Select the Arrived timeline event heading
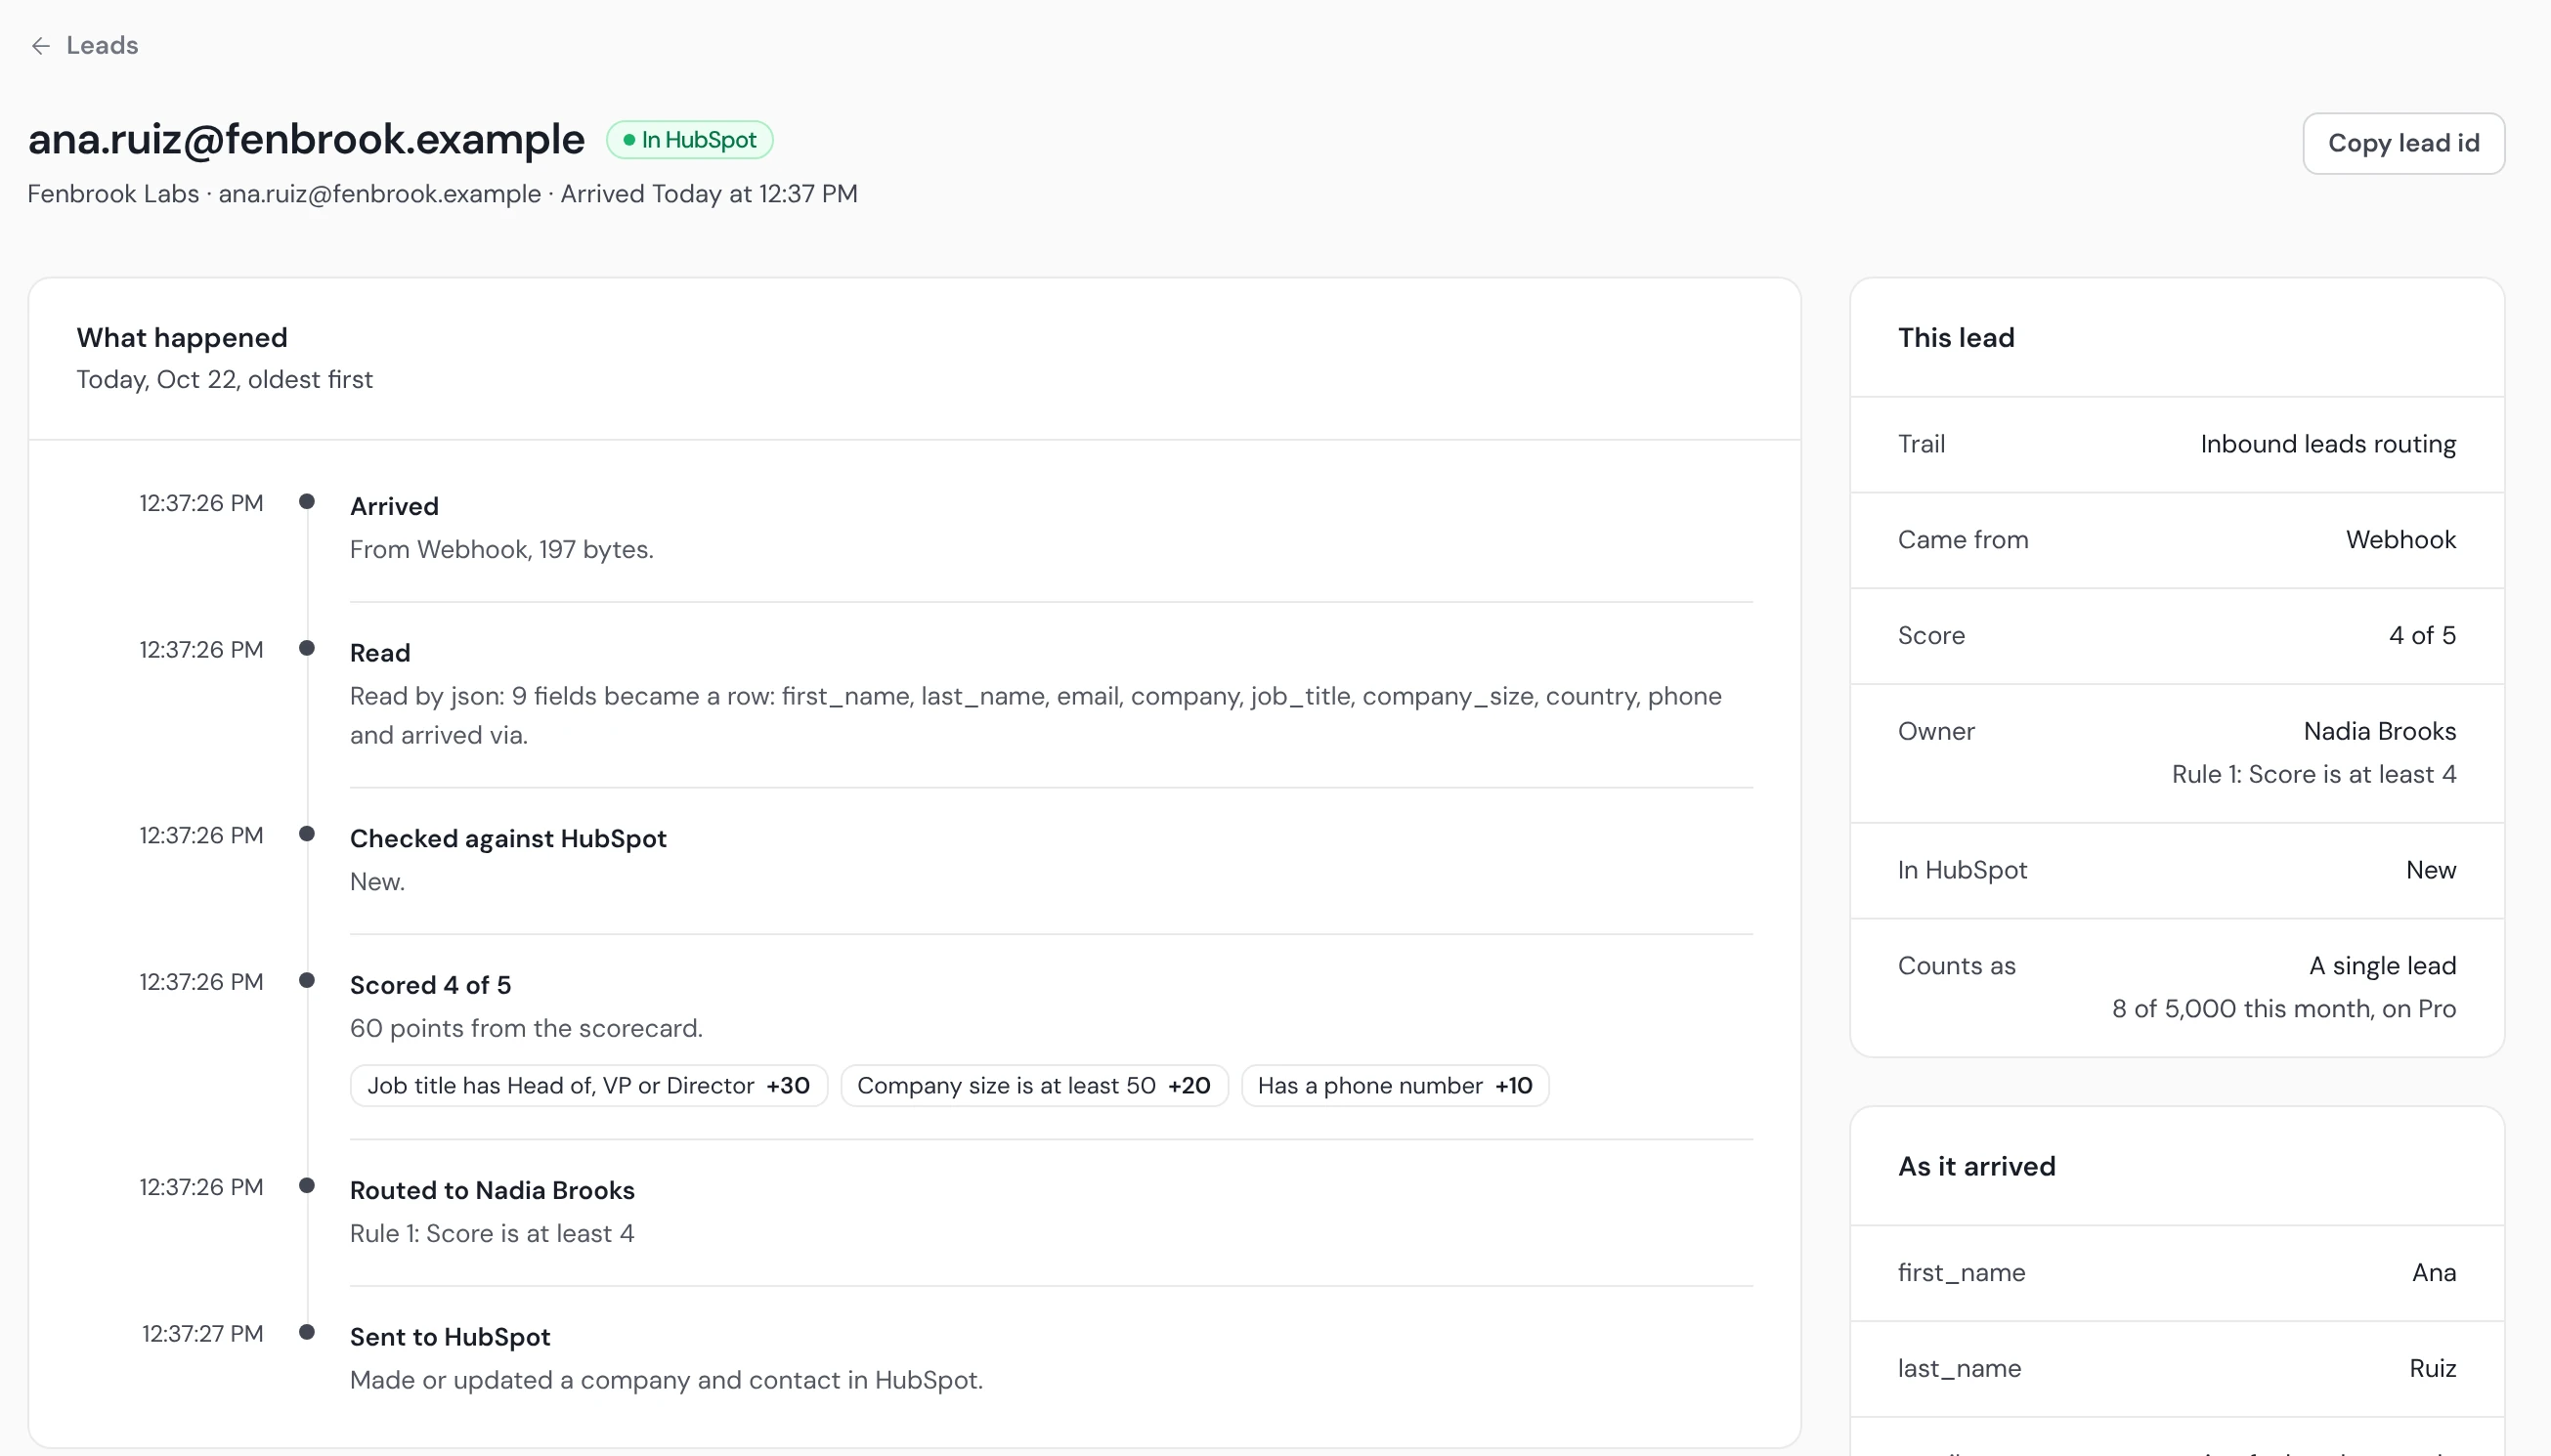This screenshot has height=1456, width=2551. 394,506
